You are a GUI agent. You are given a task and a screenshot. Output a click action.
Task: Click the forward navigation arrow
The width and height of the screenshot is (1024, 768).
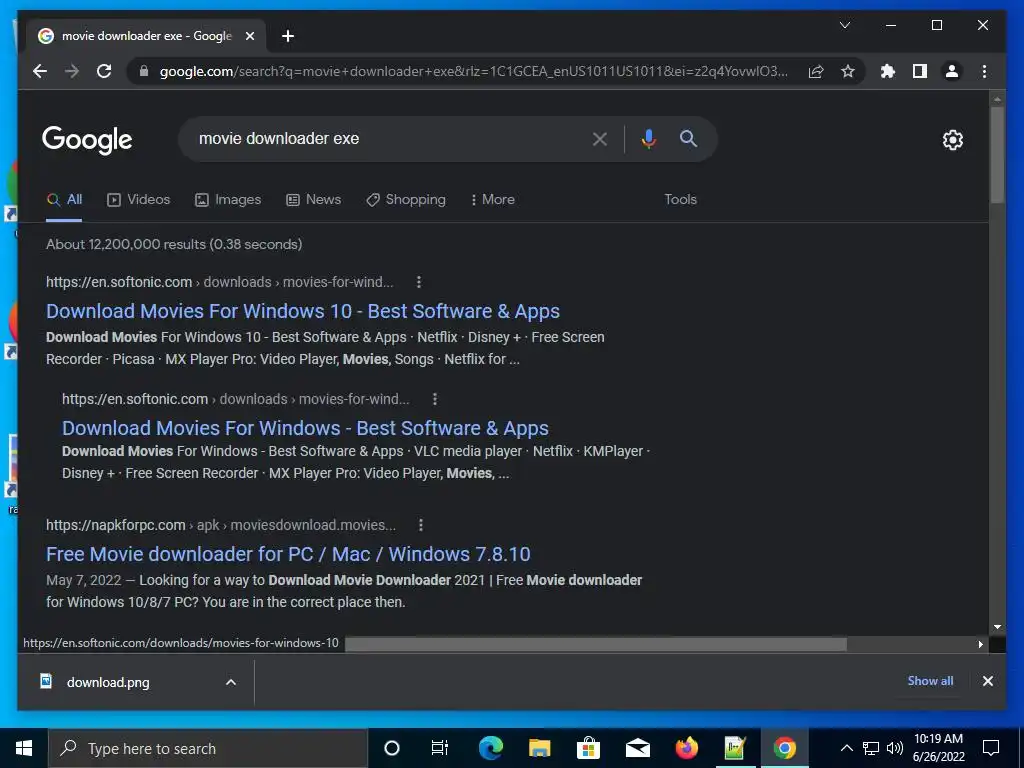tap(72, 71)
